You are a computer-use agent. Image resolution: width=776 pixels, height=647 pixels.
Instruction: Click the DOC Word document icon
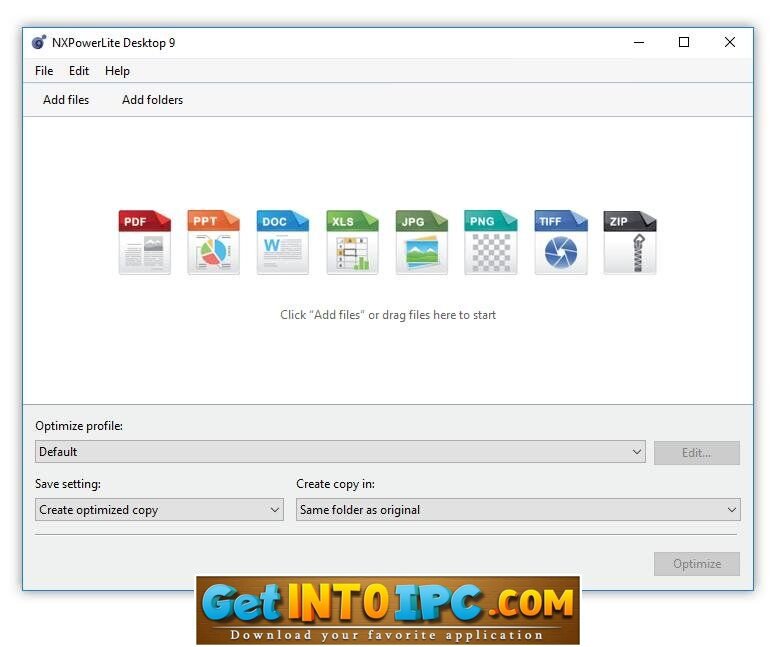pos(283,242)
